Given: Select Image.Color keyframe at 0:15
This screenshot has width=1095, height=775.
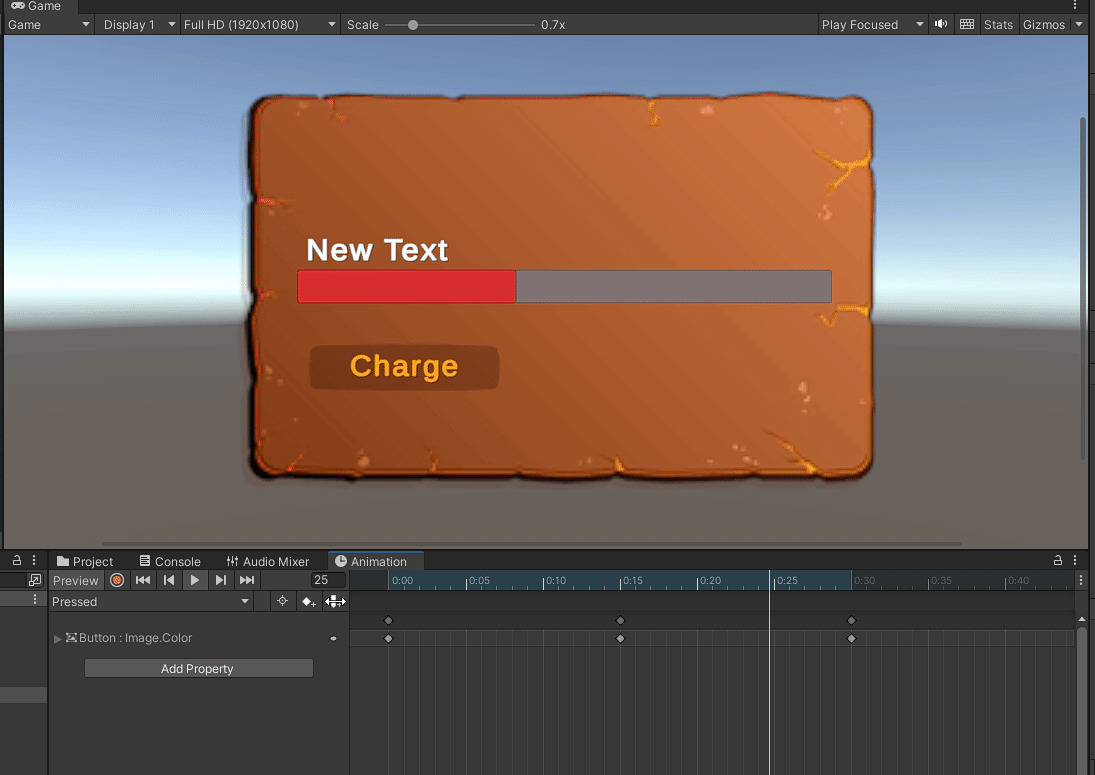Looking at the screenshot, I should coord(620,638).
